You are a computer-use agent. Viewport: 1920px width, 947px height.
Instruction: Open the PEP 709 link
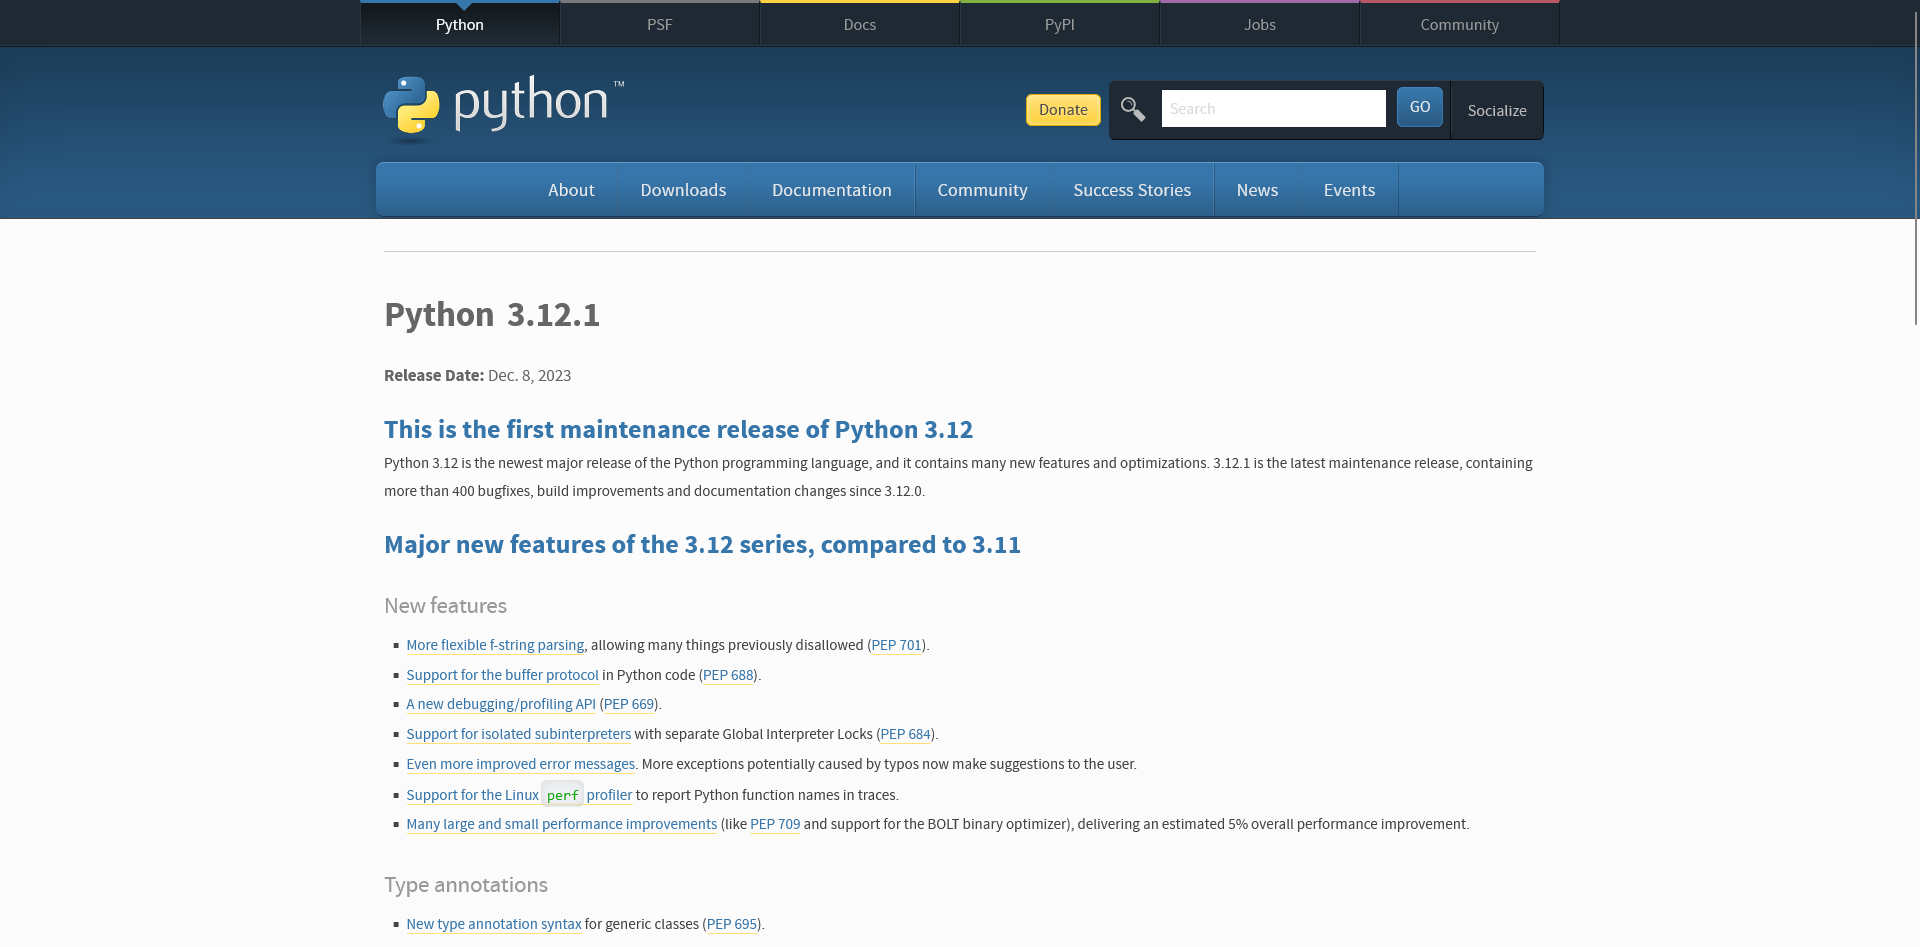(775, 825)
